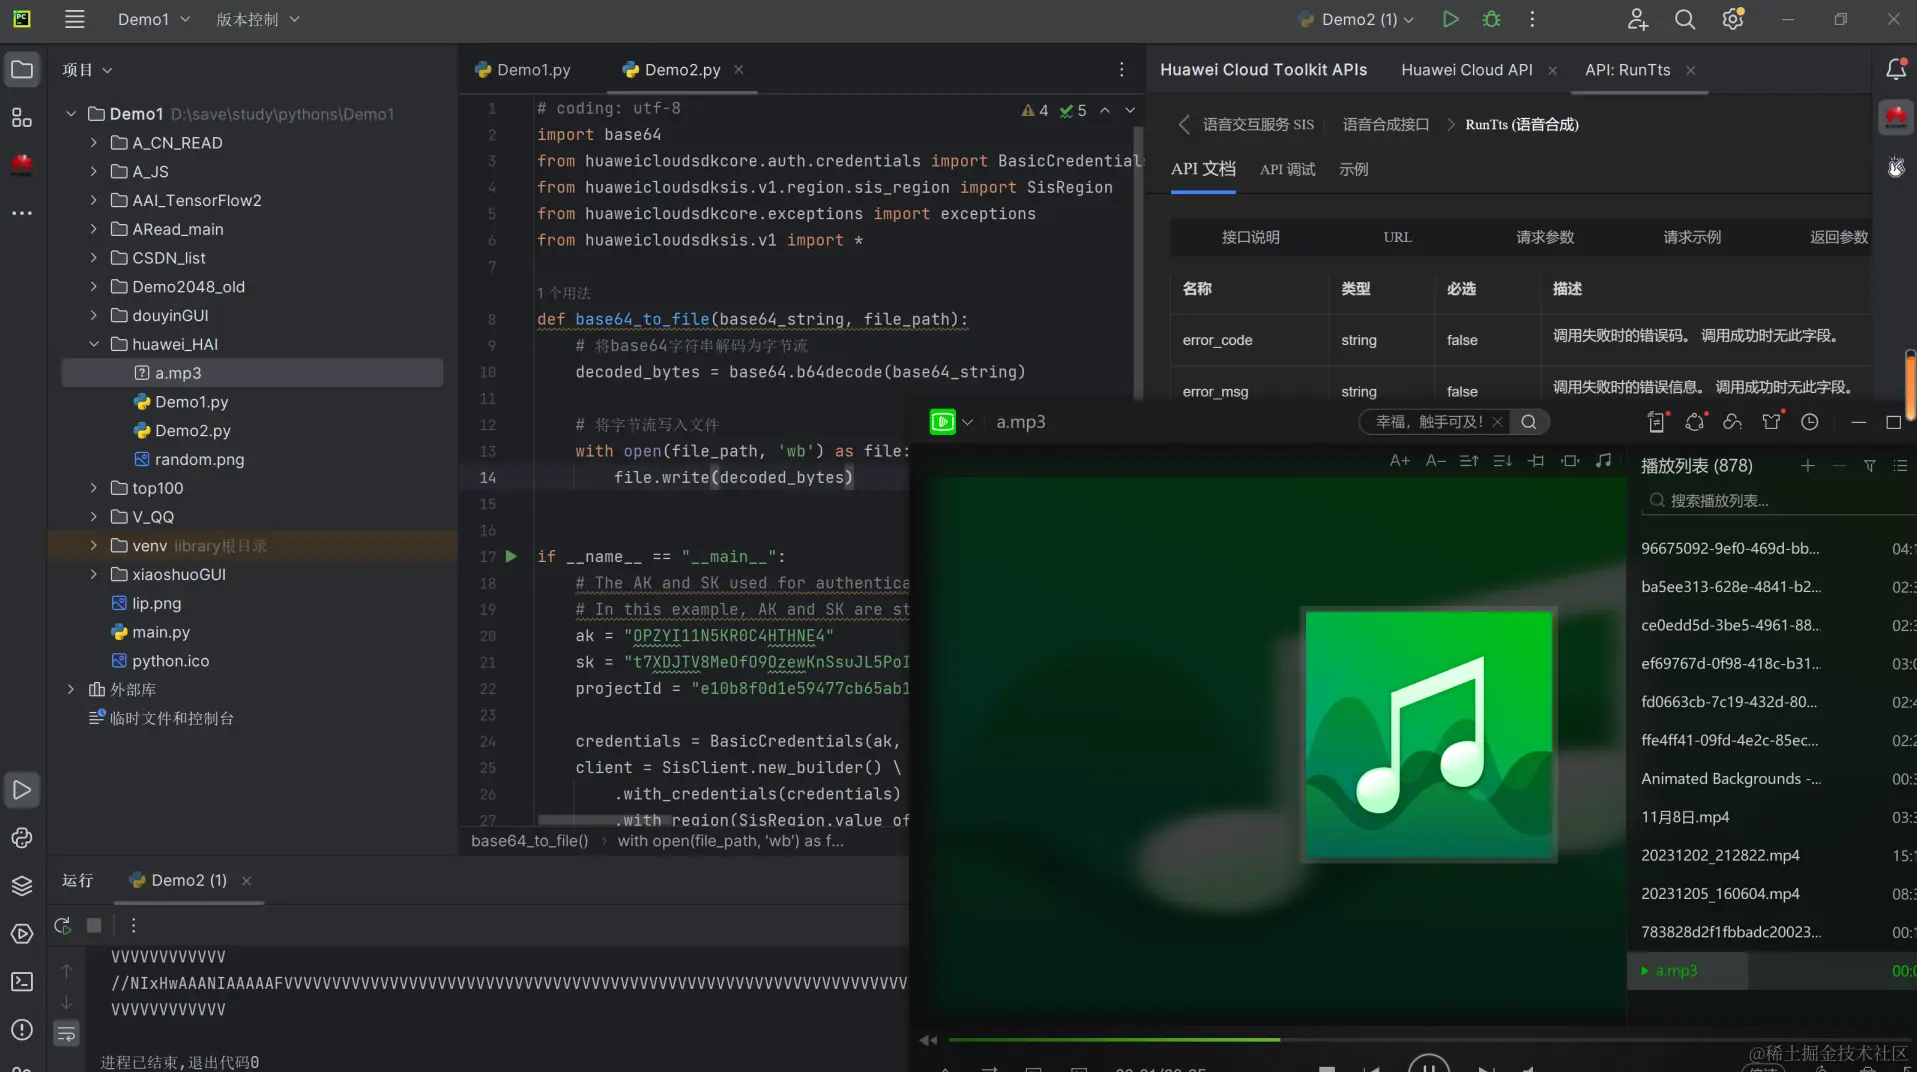Open the Demo1 project dropdown

pyautogui.click(x=154, y=19)
